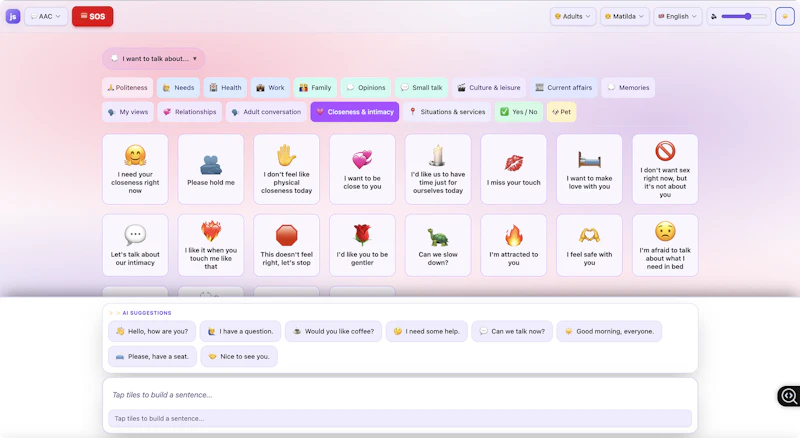This screenshot has width=800, height=438.
Task: Open the AAC mode dropdown
Action: click(x=46, y=16)
